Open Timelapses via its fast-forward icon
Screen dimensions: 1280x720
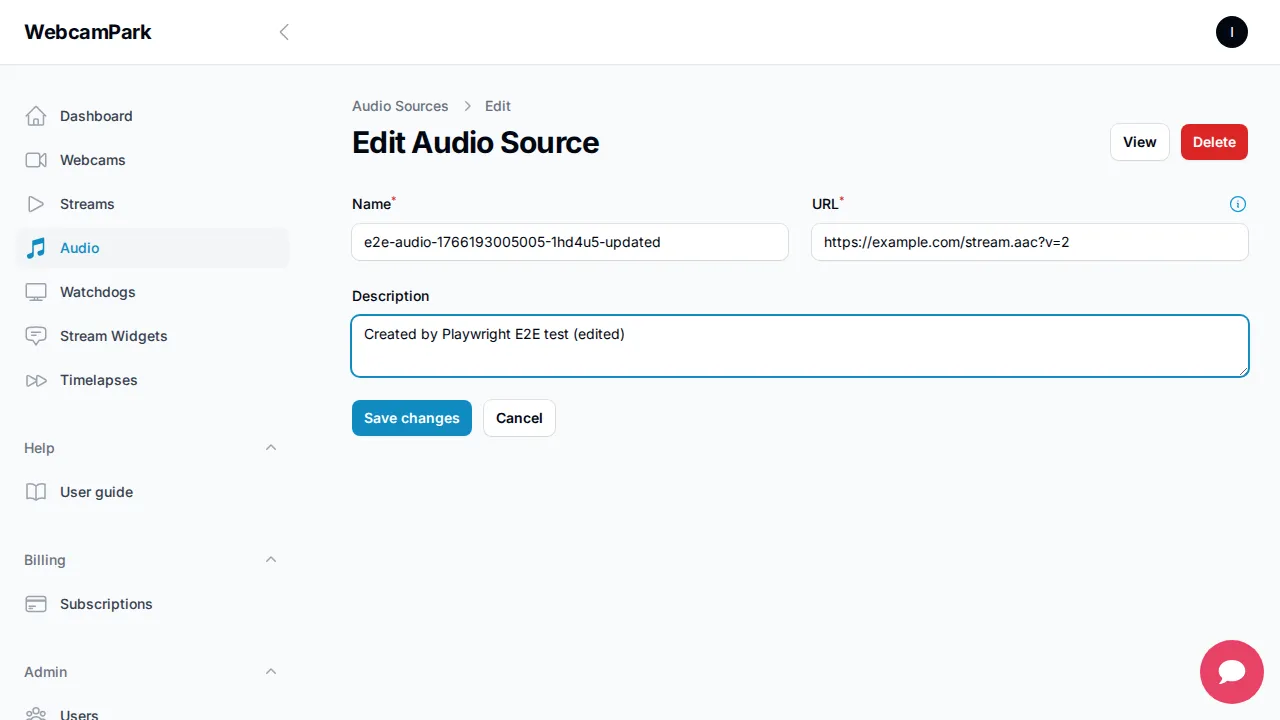35,380
